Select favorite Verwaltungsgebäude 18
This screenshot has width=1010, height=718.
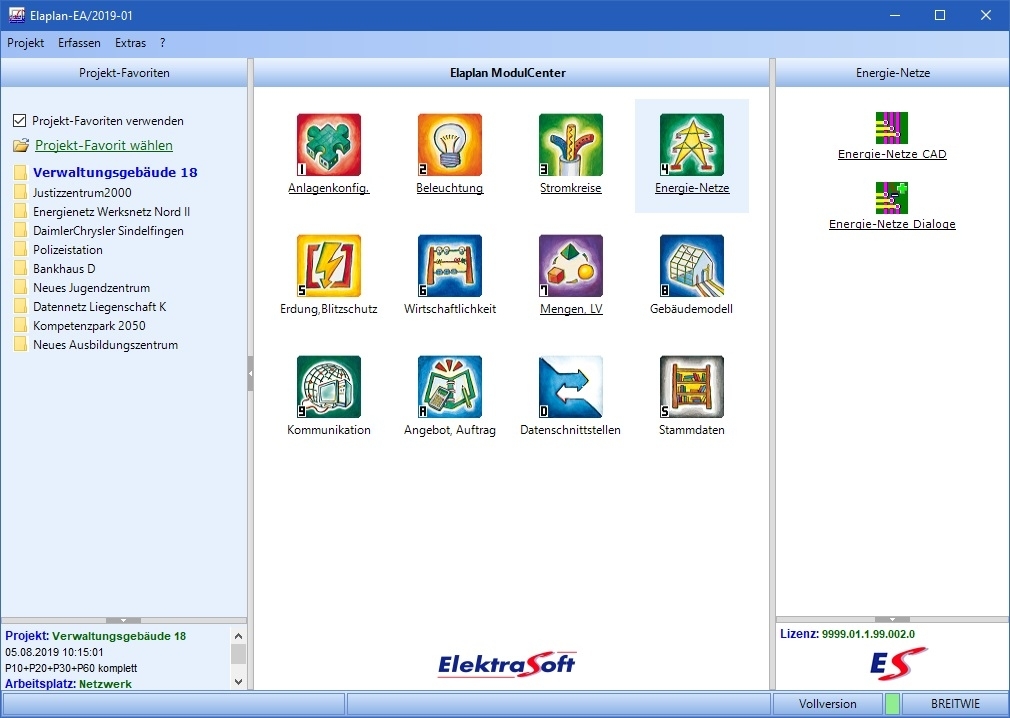(115, 173)
